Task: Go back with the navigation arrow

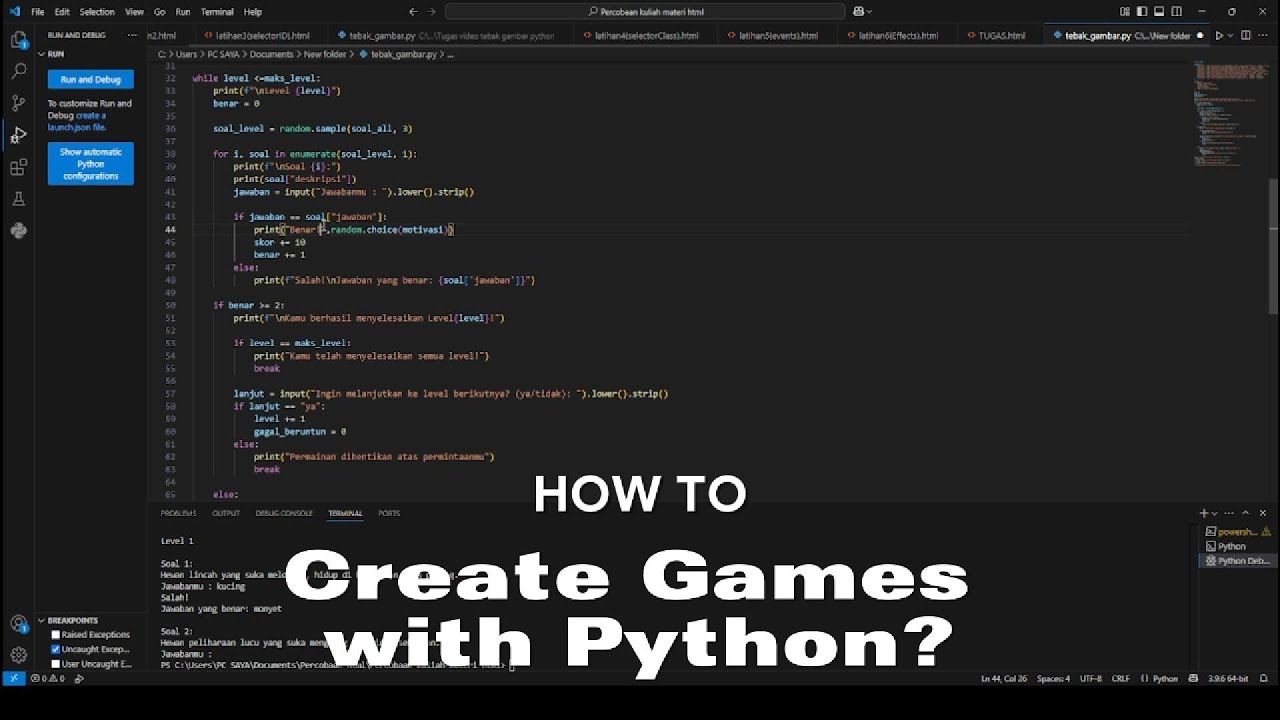Action: point(414,12)
